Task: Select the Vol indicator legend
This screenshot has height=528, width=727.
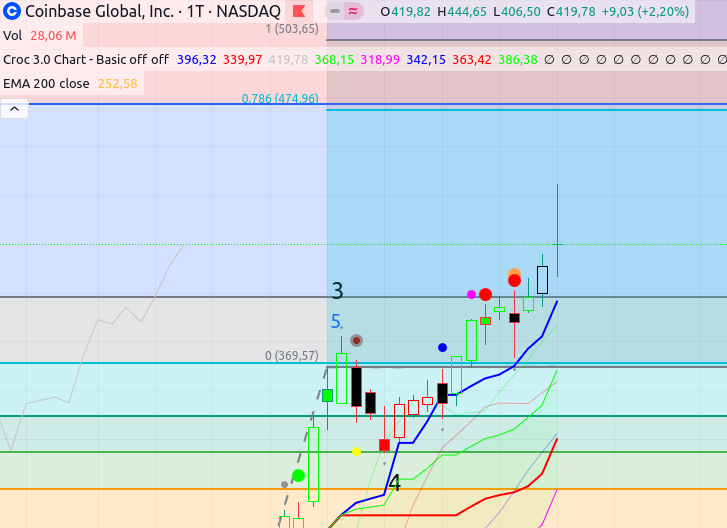Action: pyautogui.click(x=12, y=35)
